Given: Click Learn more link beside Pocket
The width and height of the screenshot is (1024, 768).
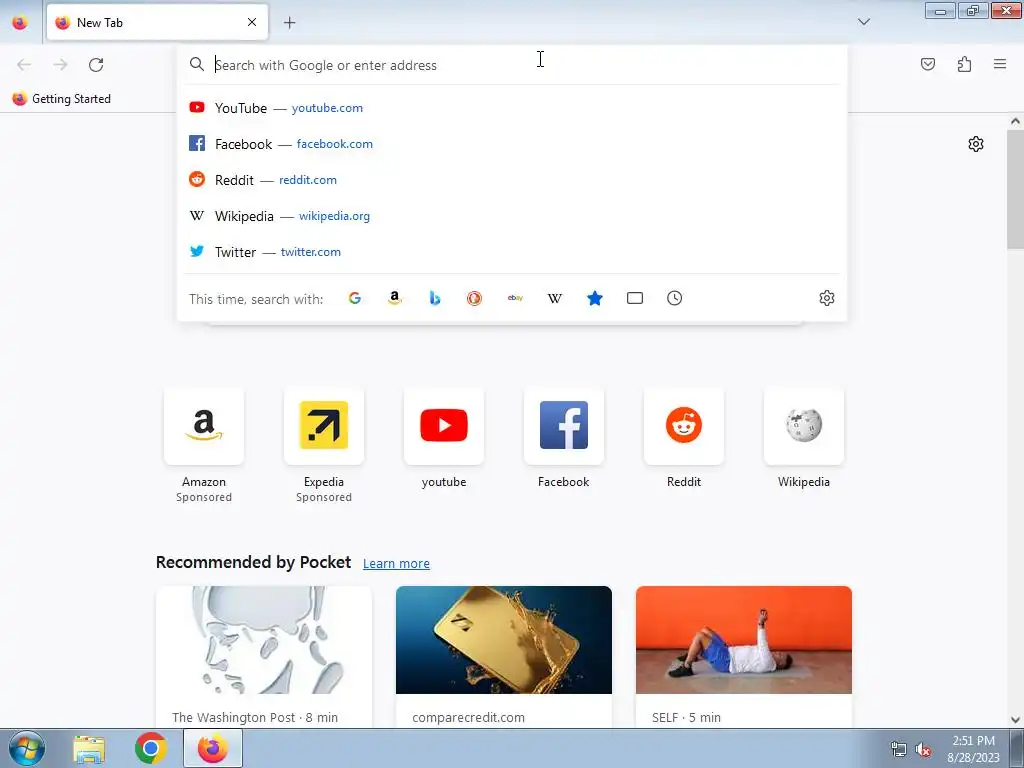Looking at the screenshot, I should (396, 564).
